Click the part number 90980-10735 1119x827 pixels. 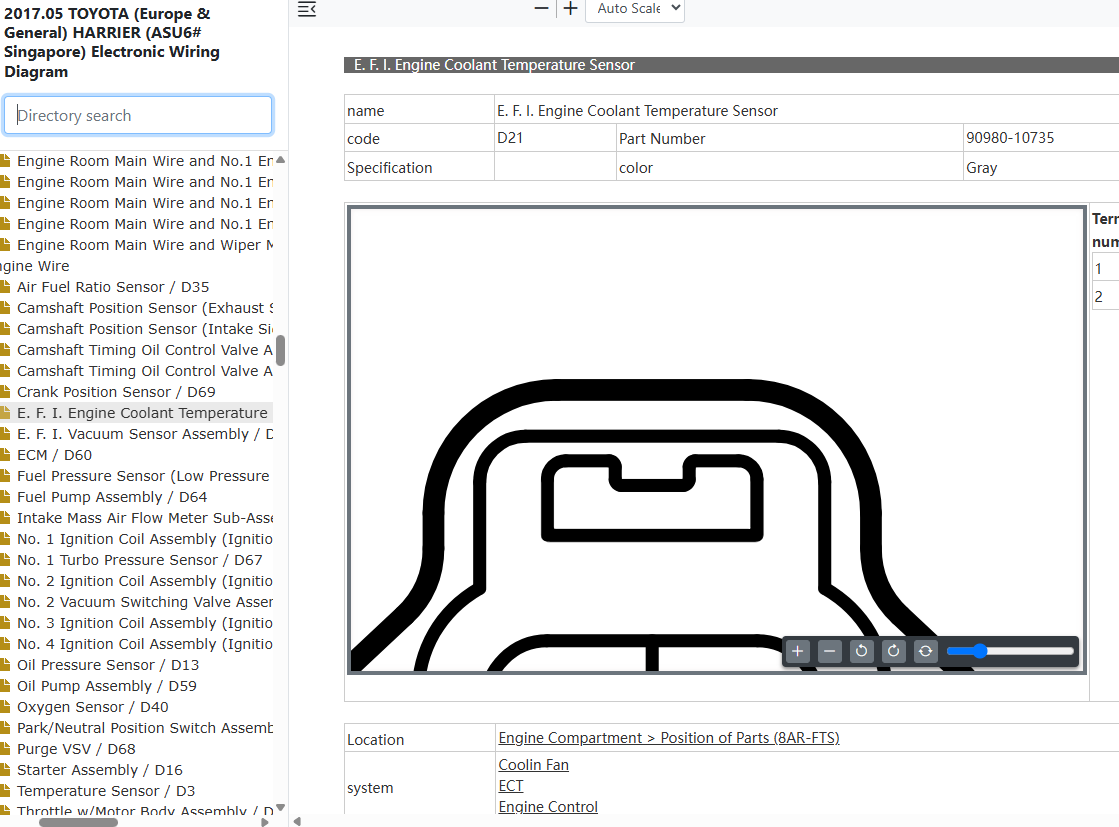tap(1010, 138)
